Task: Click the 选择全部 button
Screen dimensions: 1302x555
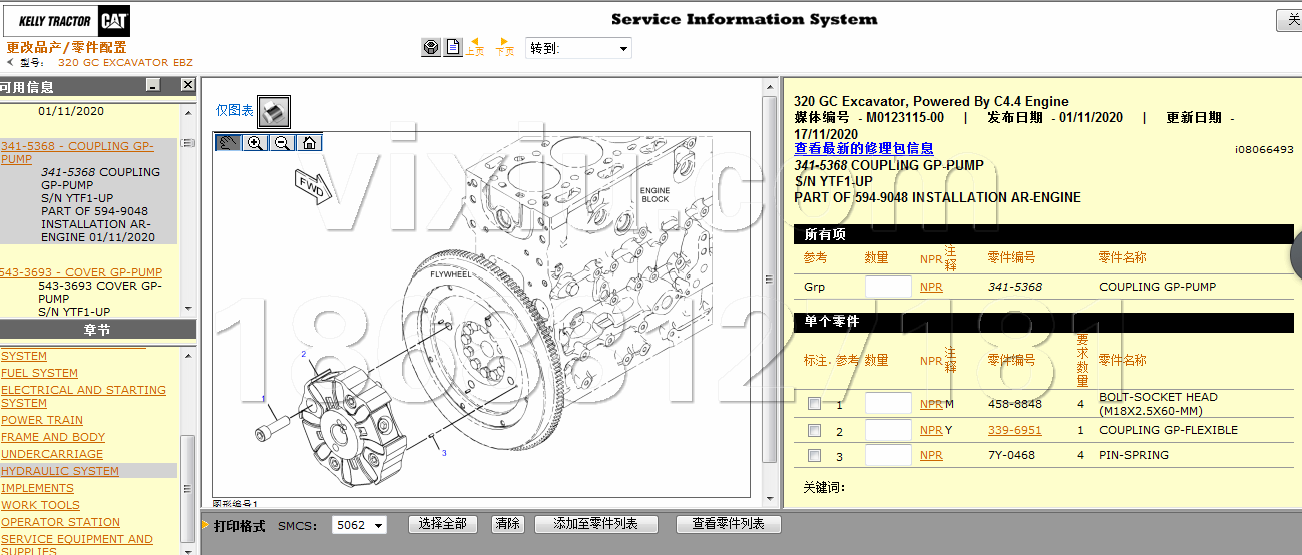Action: 443,524
